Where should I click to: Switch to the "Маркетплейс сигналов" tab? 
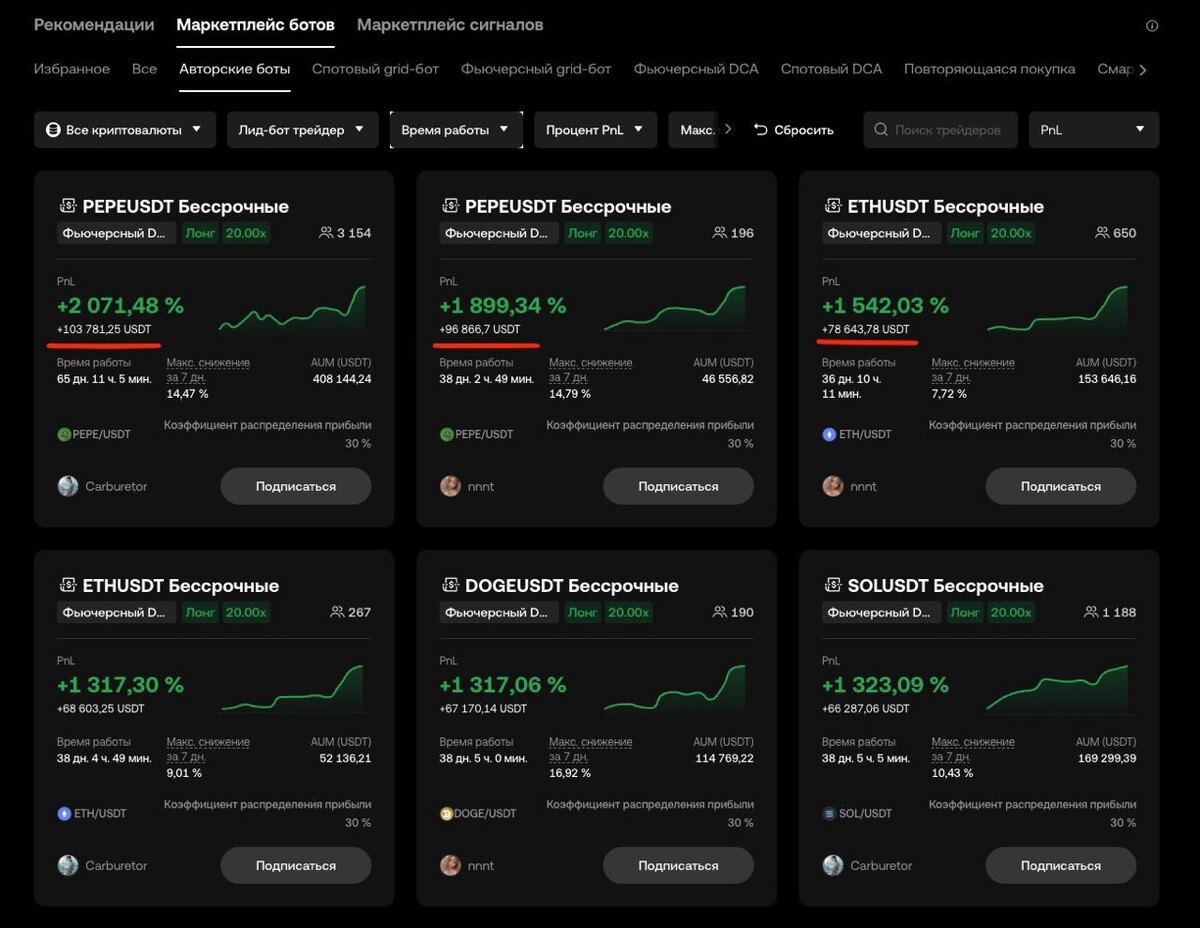tap(450, 25)
